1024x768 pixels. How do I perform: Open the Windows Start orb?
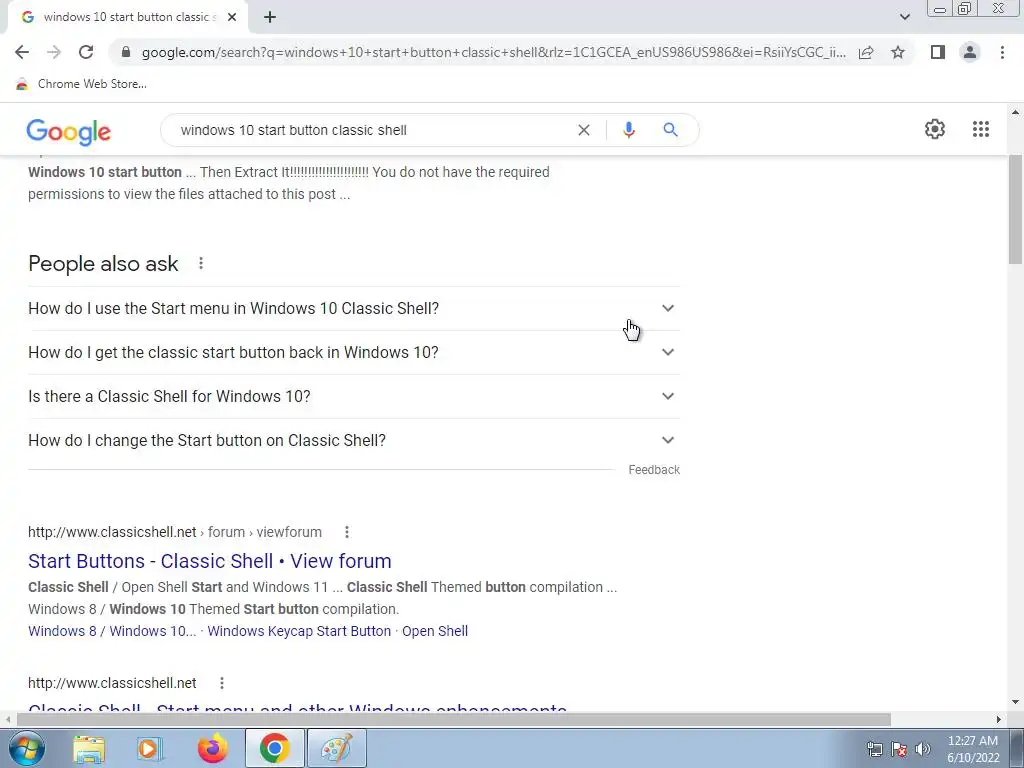point(27,748)
